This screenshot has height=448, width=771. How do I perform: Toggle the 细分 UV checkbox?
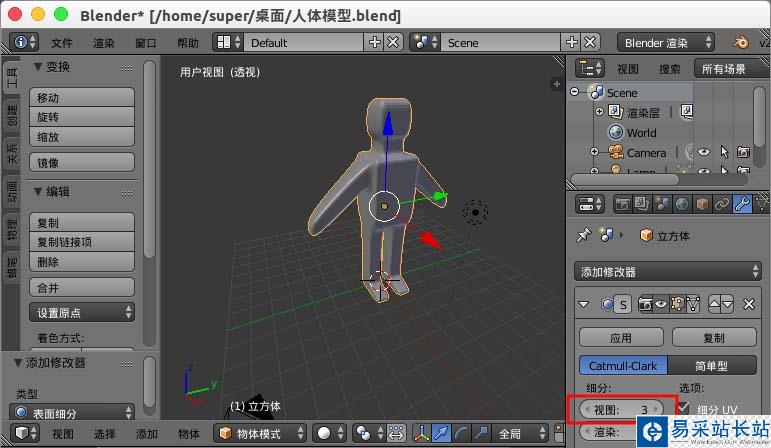tap(683, 408)
